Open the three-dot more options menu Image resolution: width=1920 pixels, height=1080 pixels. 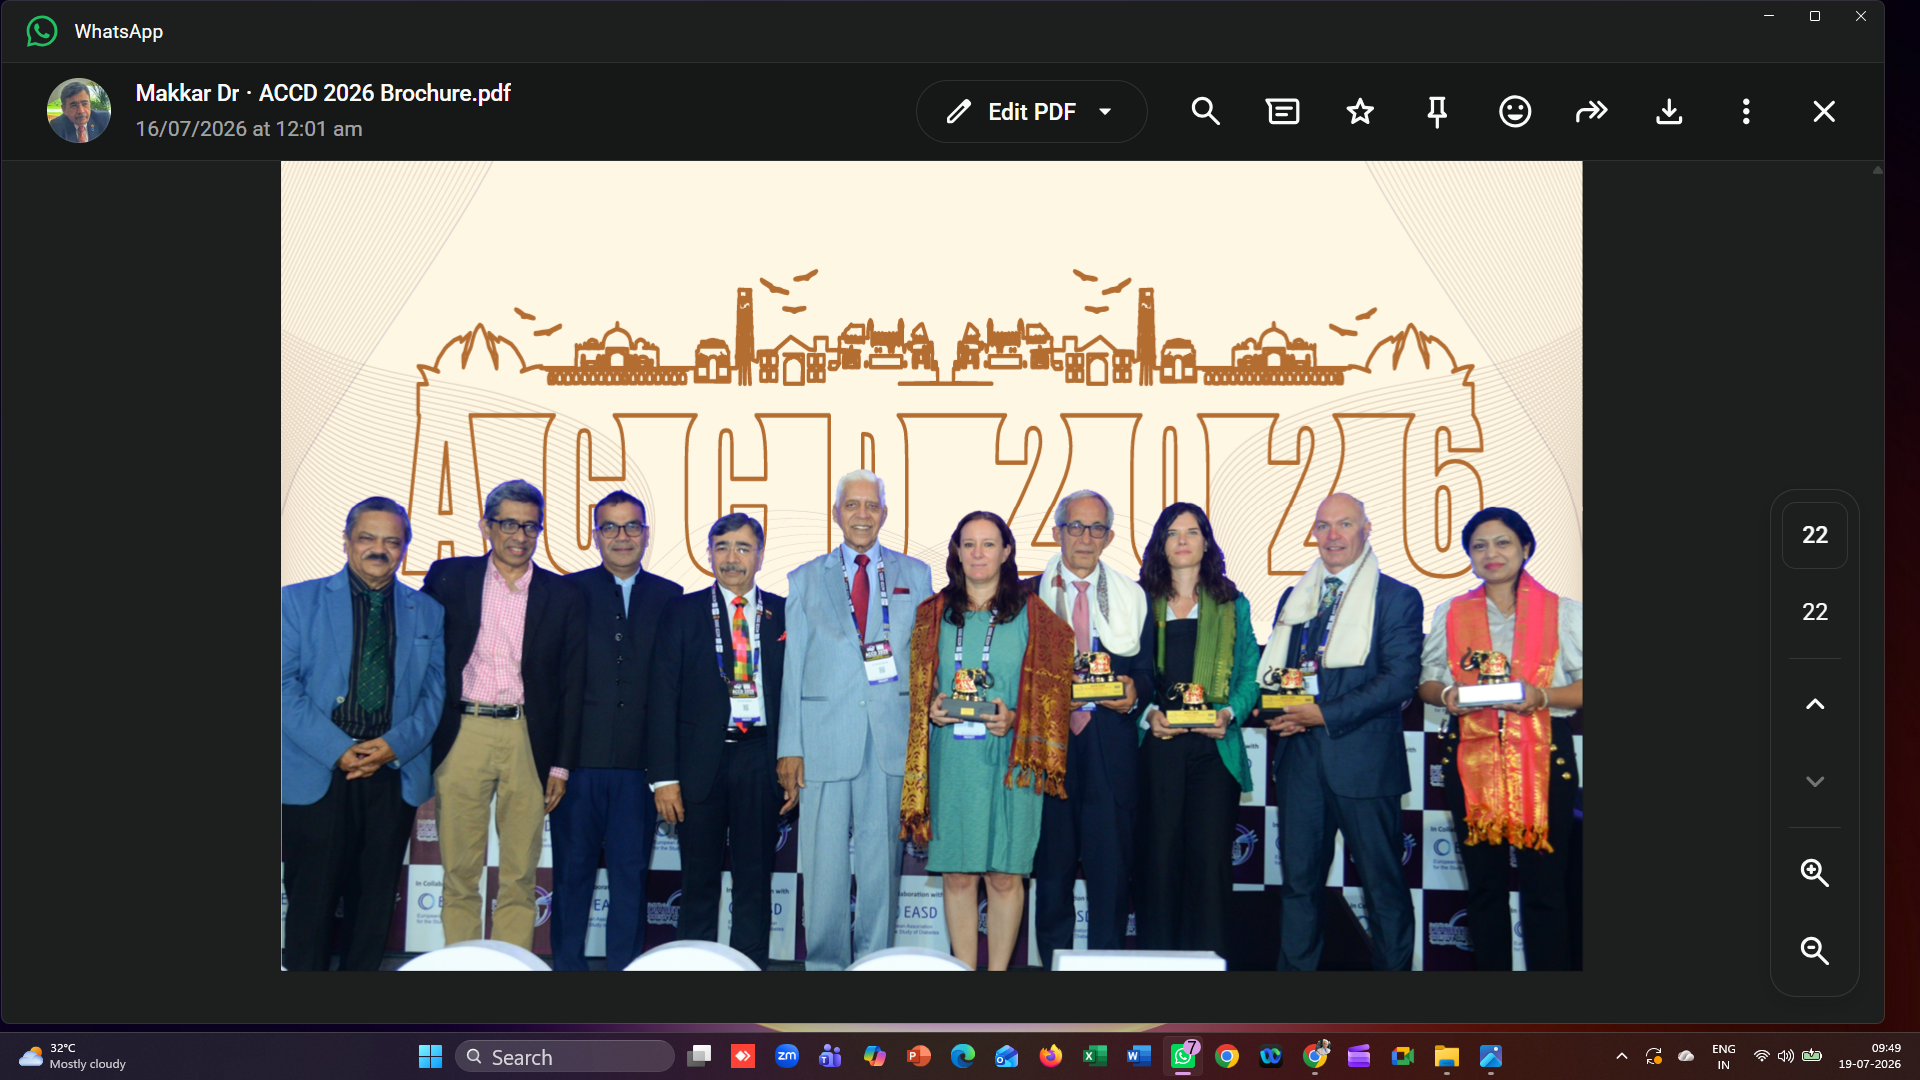(x=1746, y=111)
